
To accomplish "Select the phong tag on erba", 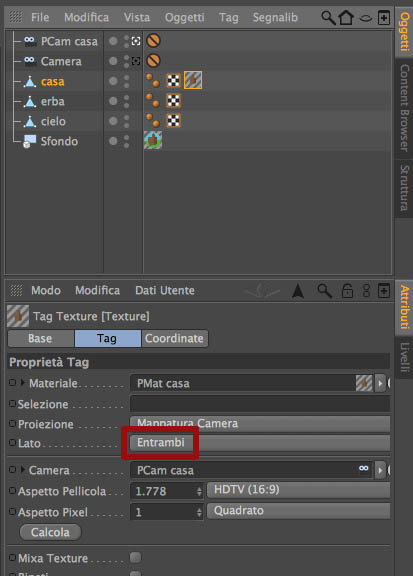I will [152, 100].
